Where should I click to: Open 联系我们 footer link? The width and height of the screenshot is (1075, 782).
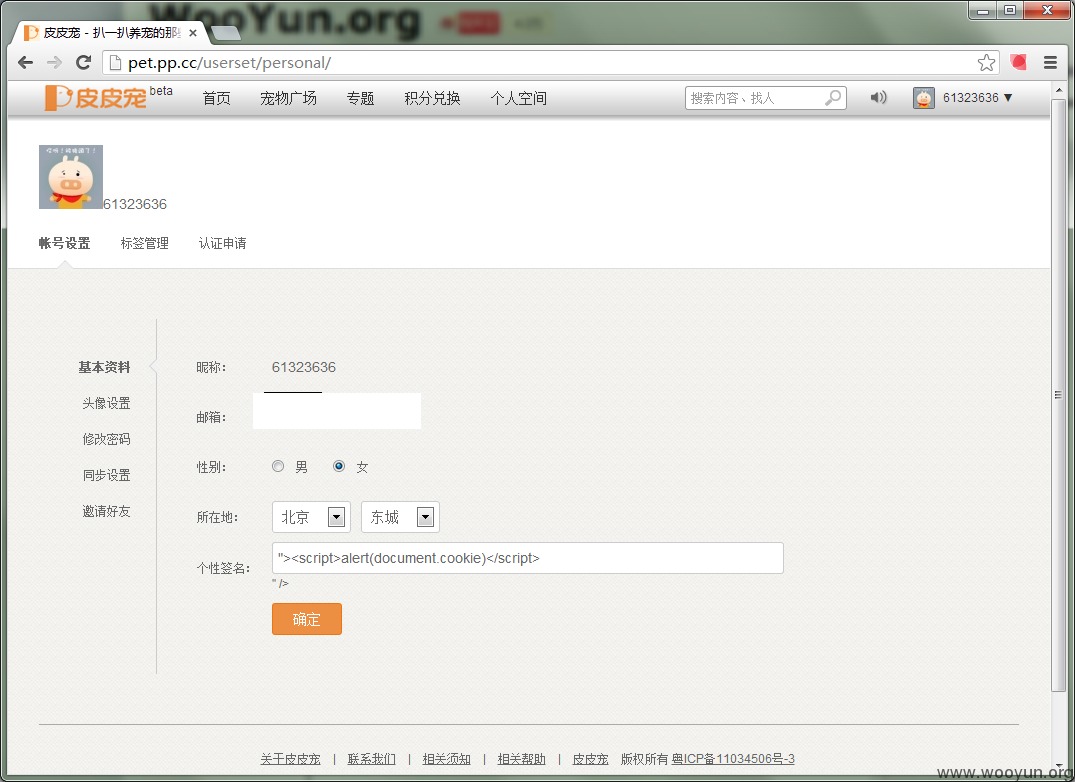[372, 759]
